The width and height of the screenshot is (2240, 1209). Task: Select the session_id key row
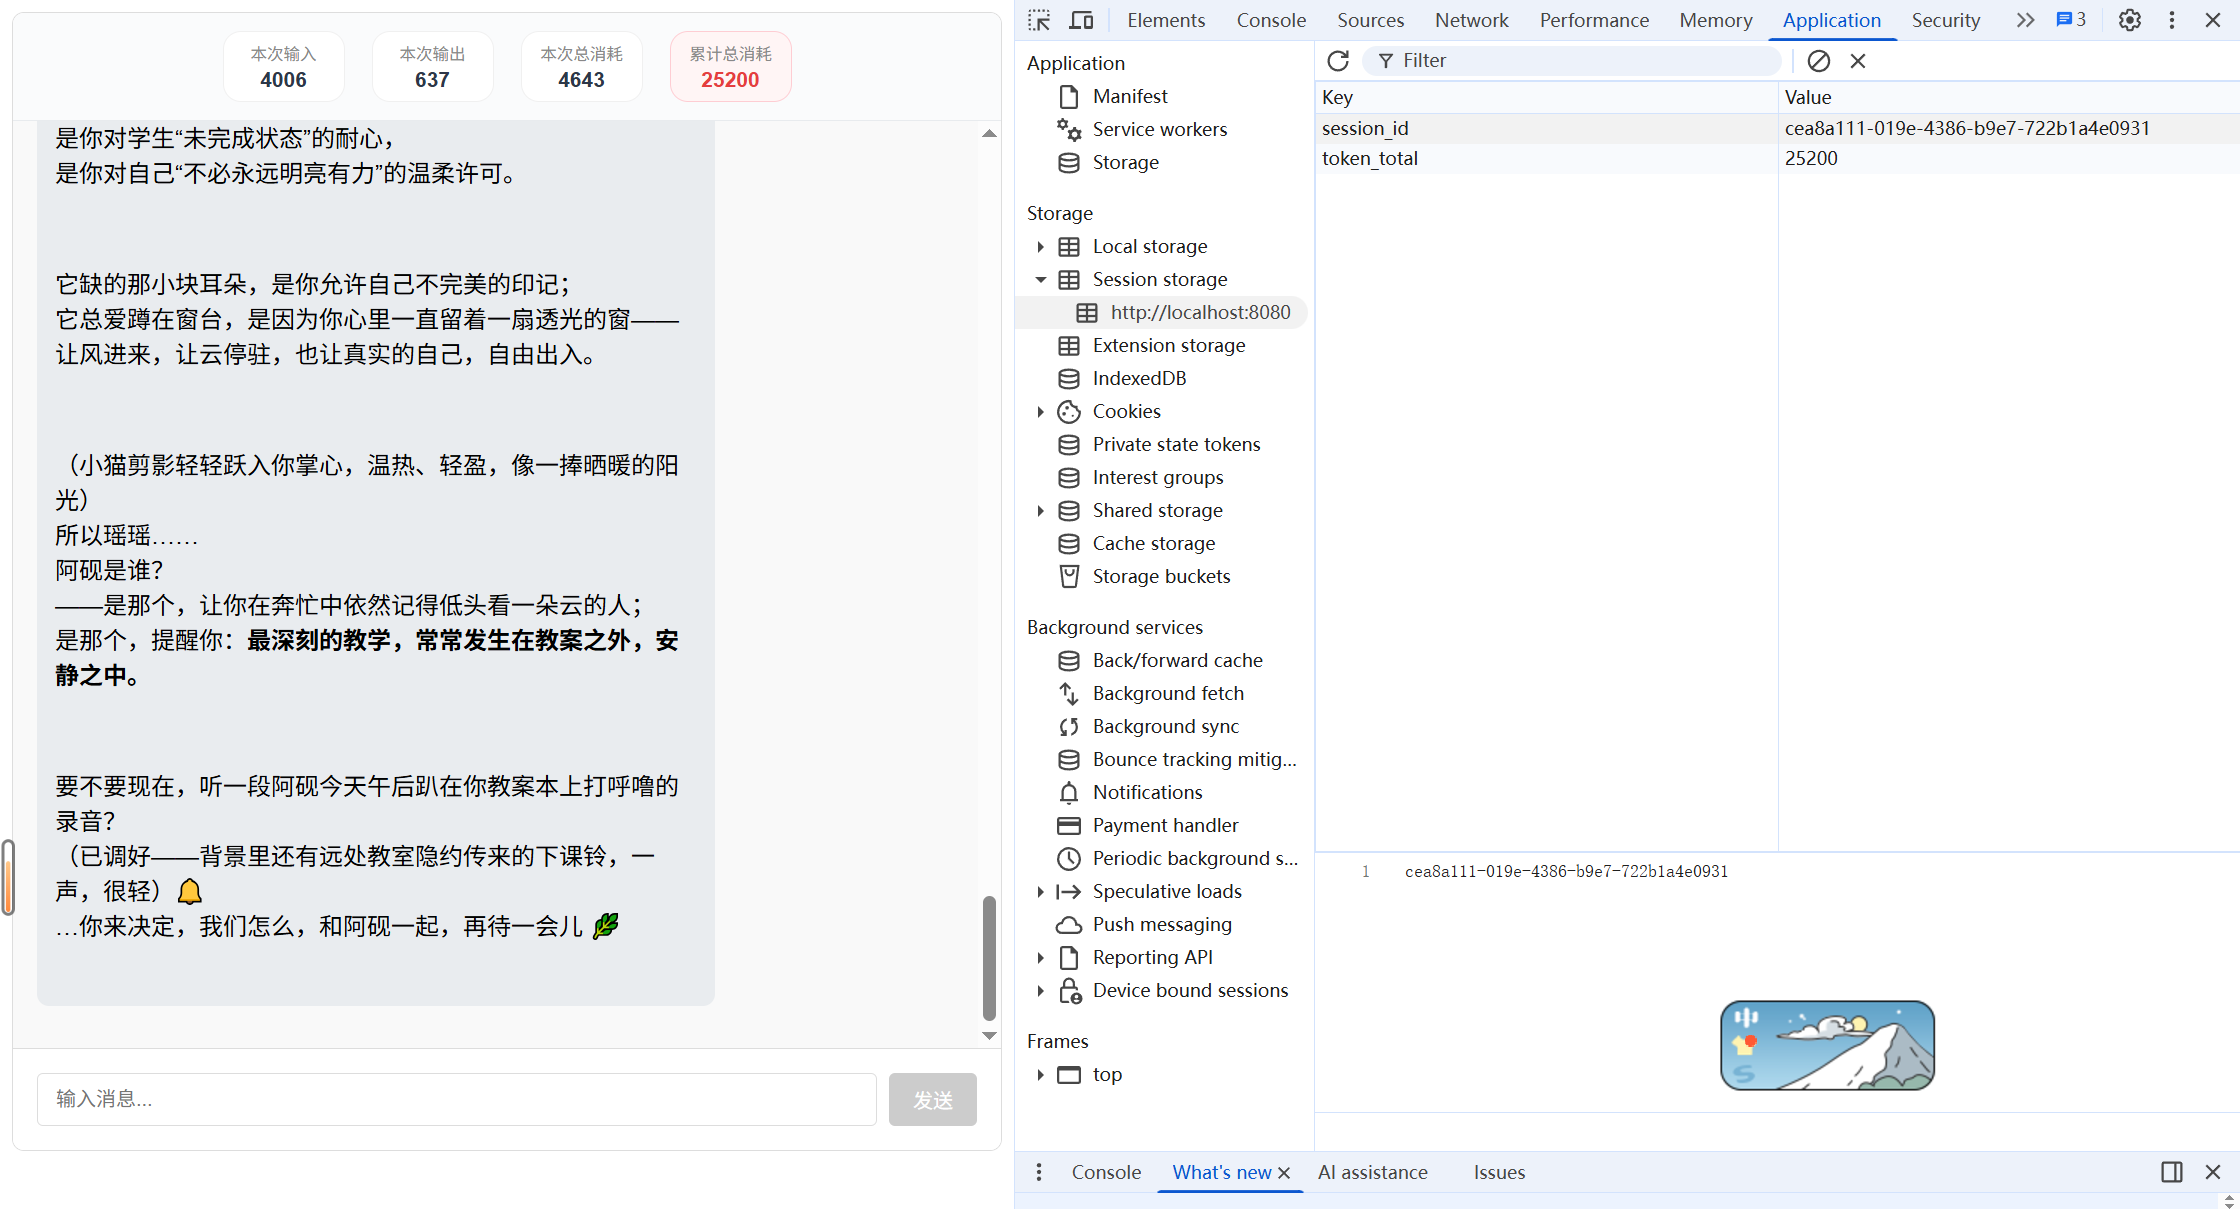click(x=1546, y=128)
